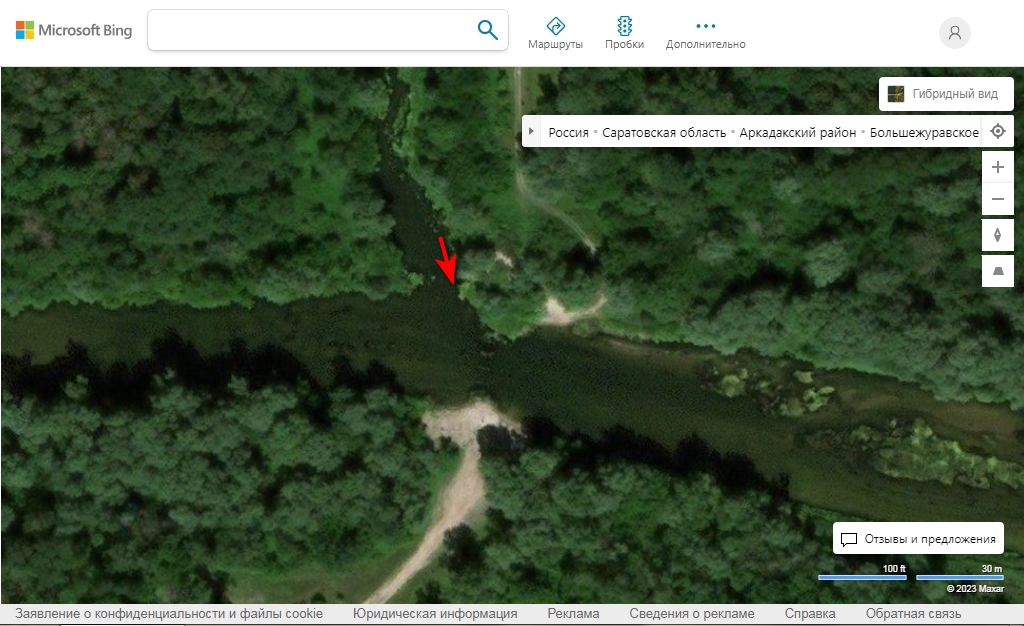Open Гибридный вид map style selector
Screen dimensions: 1024x626
point(945,94)
